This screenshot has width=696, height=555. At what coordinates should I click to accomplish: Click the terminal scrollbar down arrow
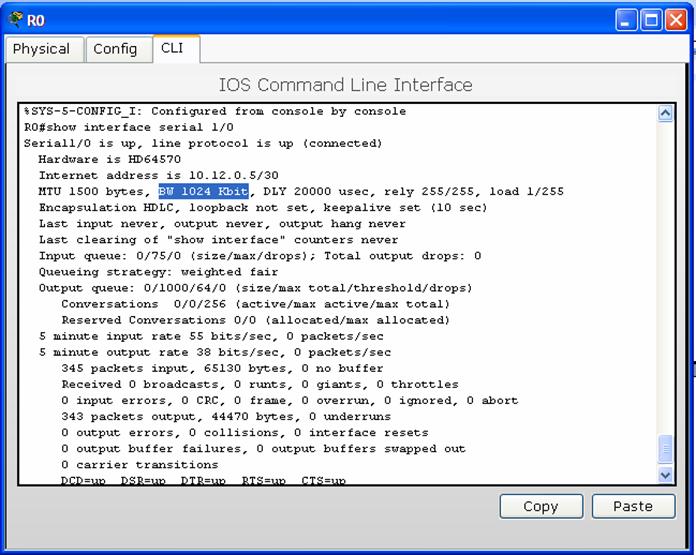tap(665, 477)
